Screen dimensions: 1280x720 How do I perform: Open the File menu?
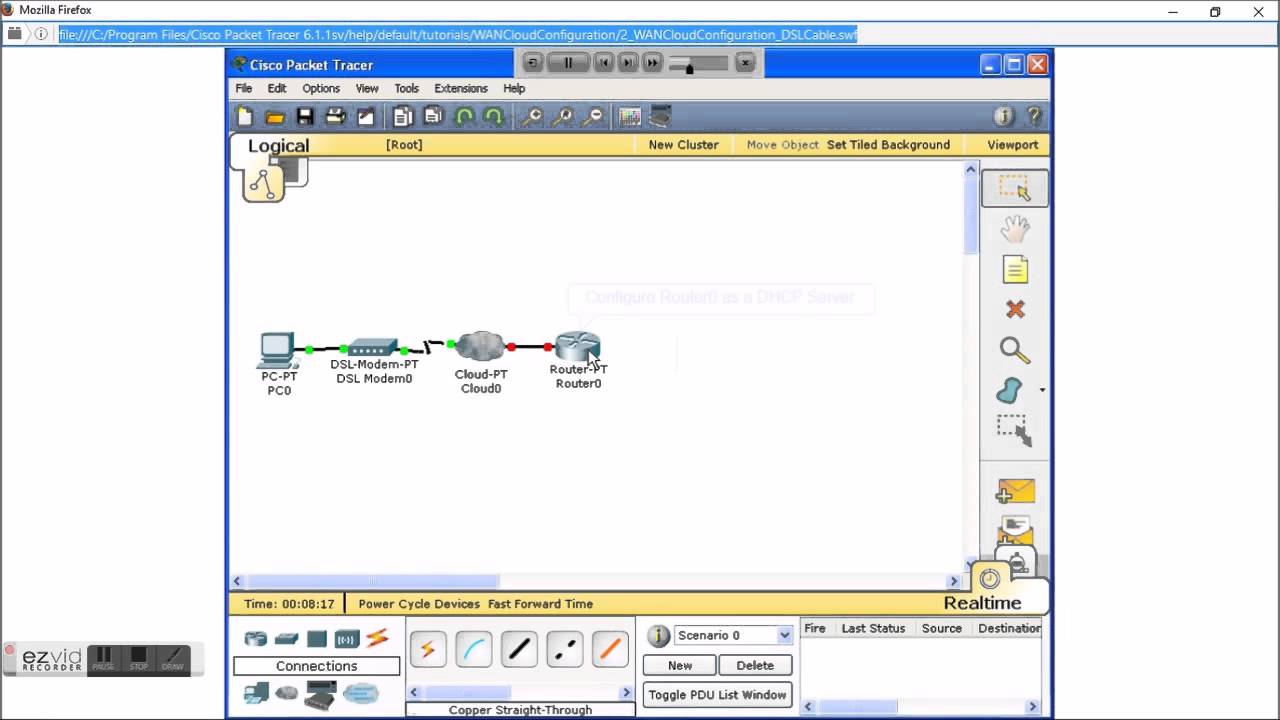(244, 88)
